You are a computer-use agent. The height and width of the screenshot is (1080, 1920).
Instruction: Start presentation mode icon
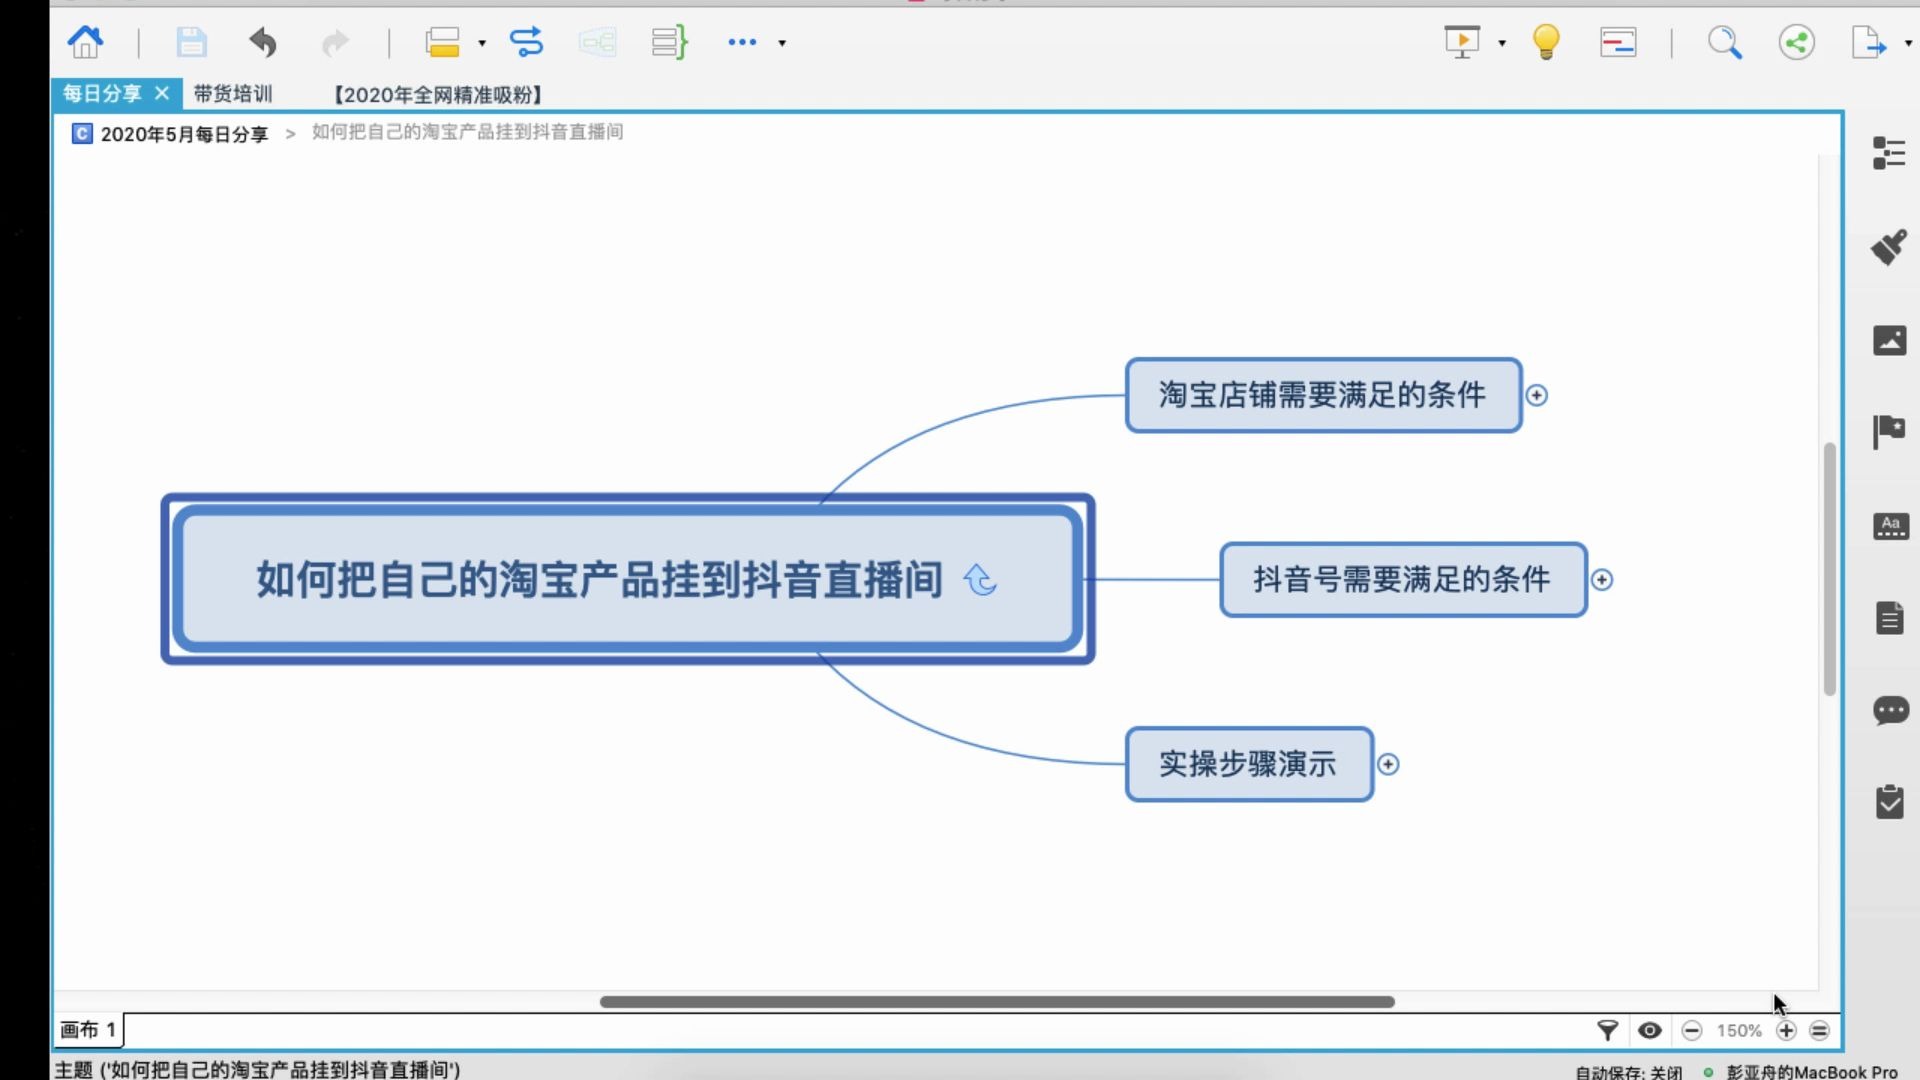pos(1462,42)
